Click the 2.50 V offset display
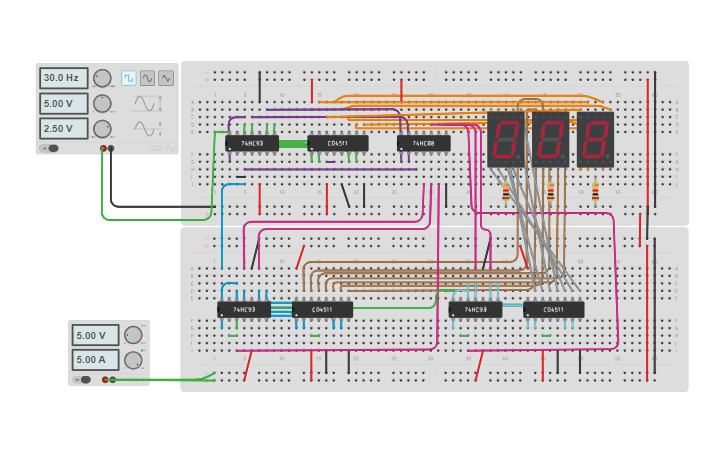Screen dimensions: 725x453 64,128
